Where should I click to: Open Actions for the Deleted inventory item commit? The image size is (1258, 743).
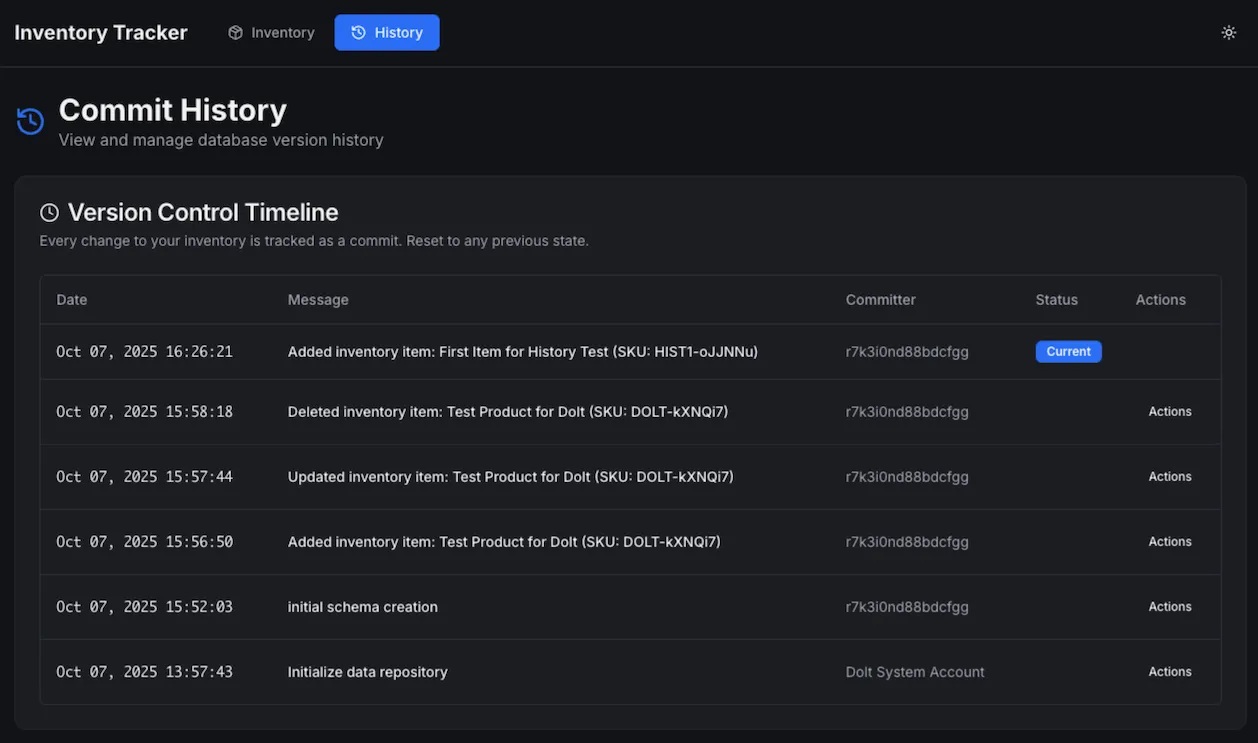pyautogui.click(x=1169, y=412)
